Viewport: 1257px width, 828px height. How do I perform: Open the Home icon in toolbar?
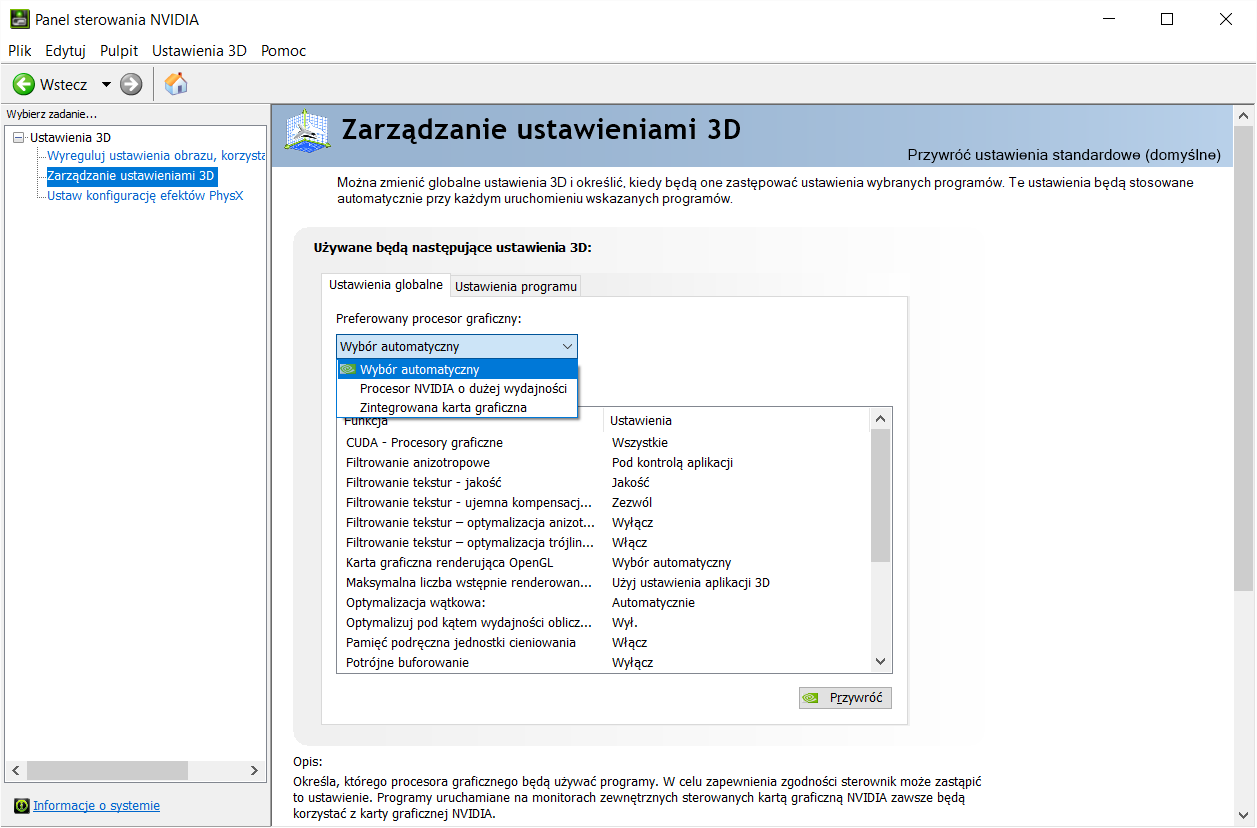click(x=176, y=84)
